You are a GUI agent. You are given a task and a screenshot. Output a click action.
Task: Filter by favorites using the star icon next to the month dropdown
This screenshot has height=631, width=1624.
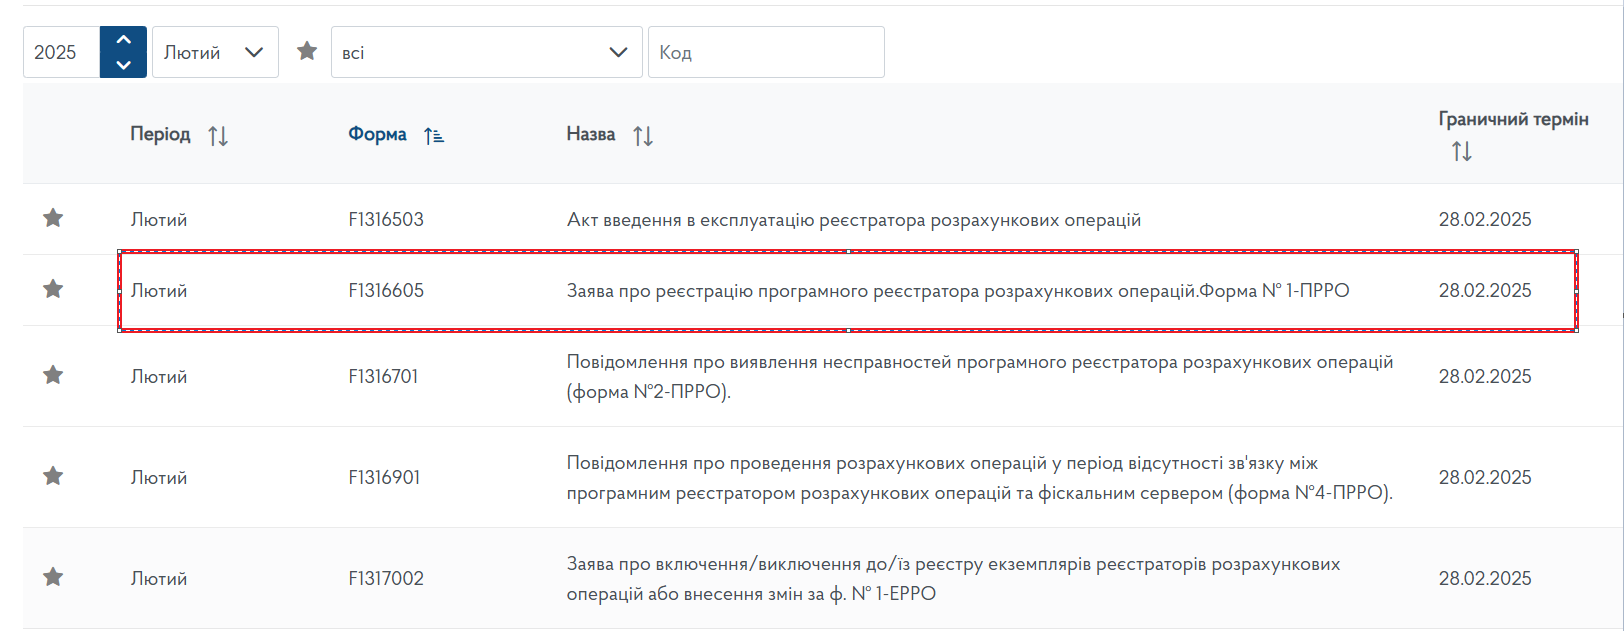pos(307,51)
